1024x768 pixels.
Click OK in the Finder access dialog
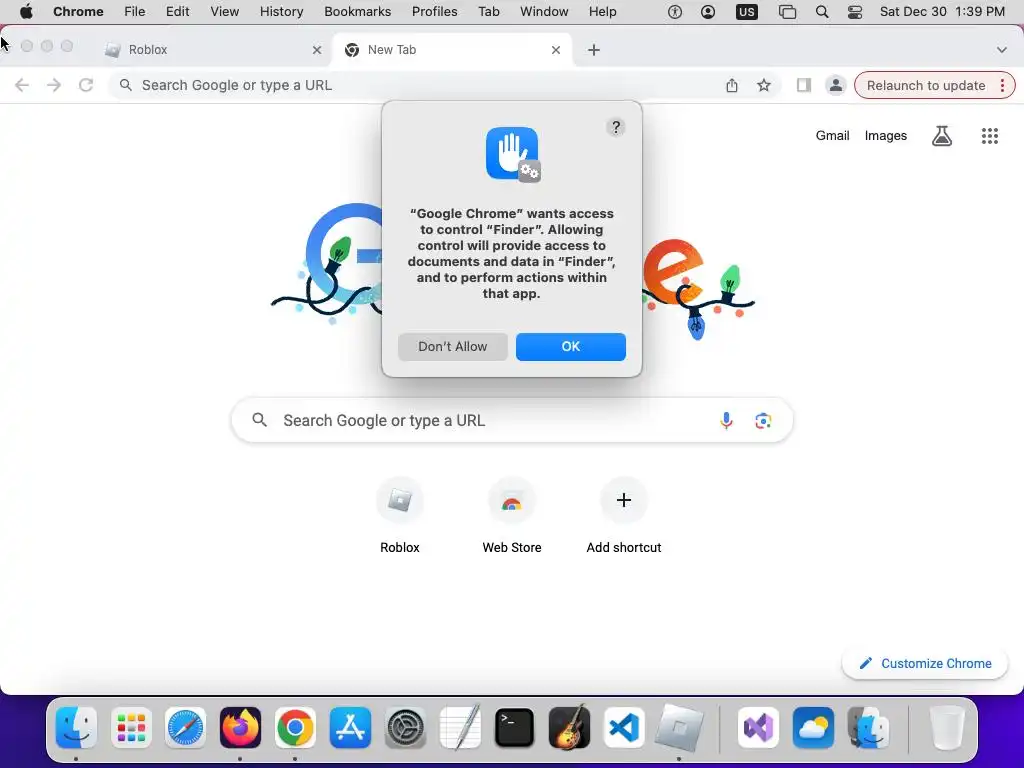570,347
